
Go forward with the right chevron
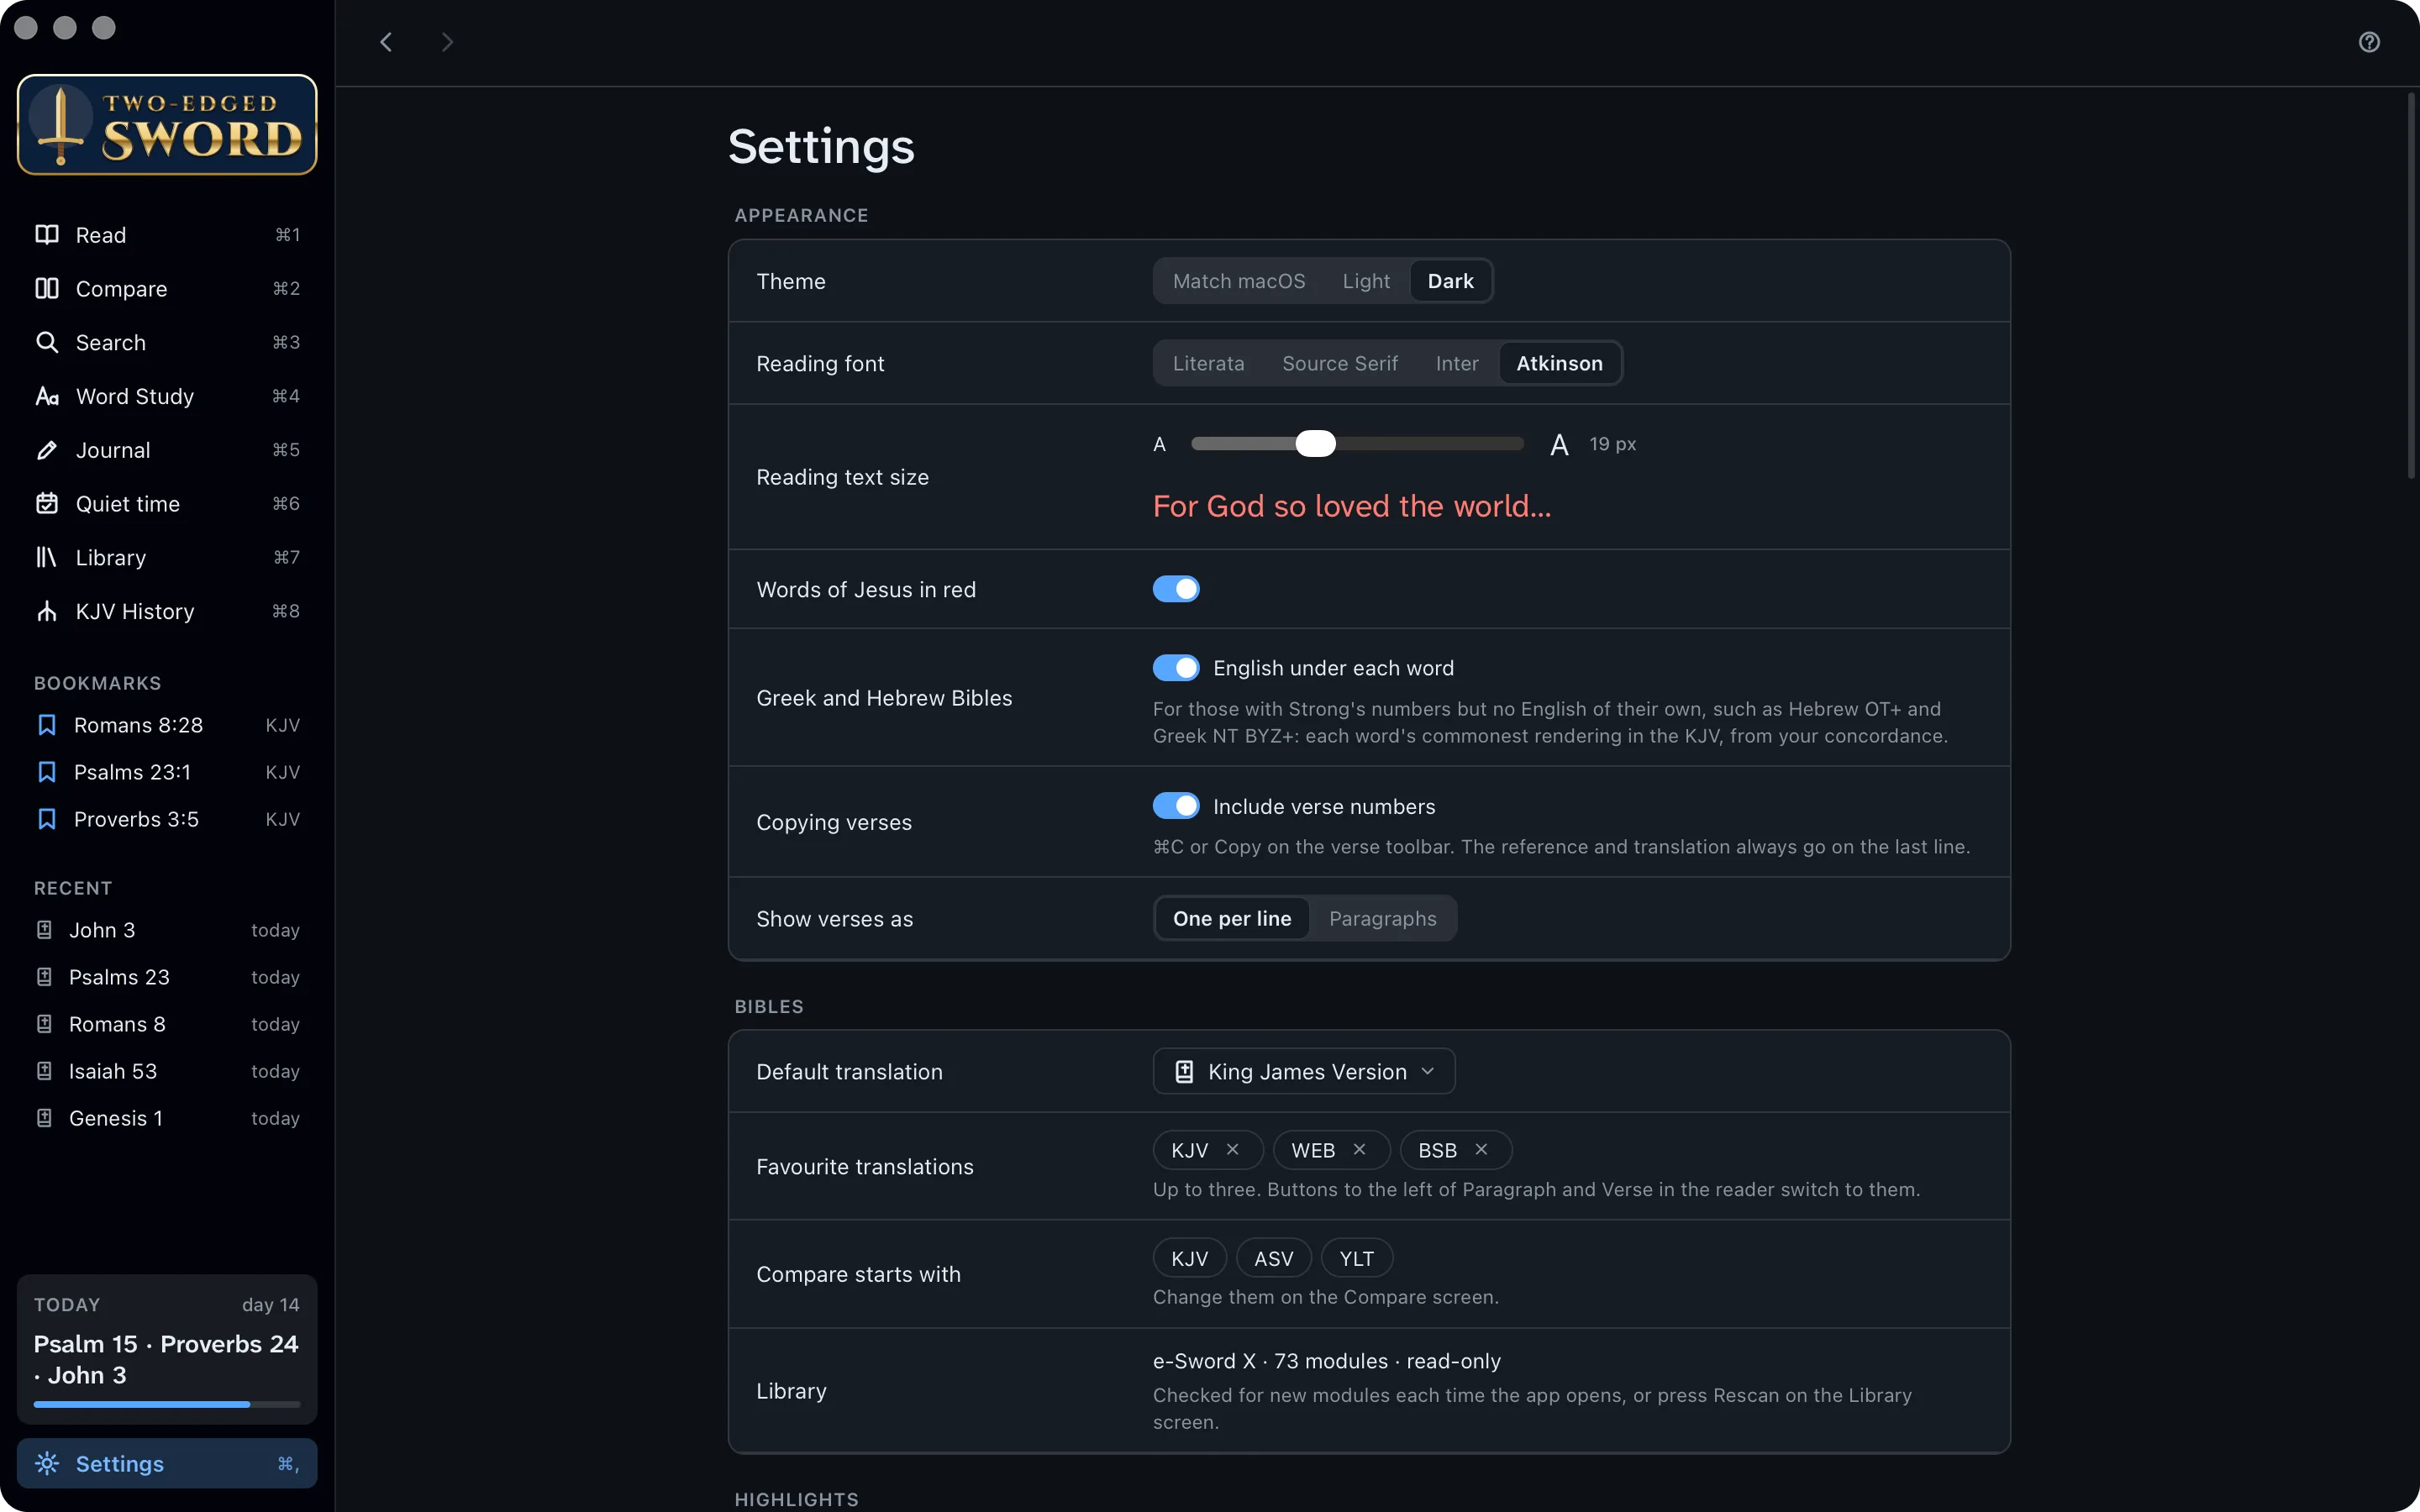tap(447, 42)
